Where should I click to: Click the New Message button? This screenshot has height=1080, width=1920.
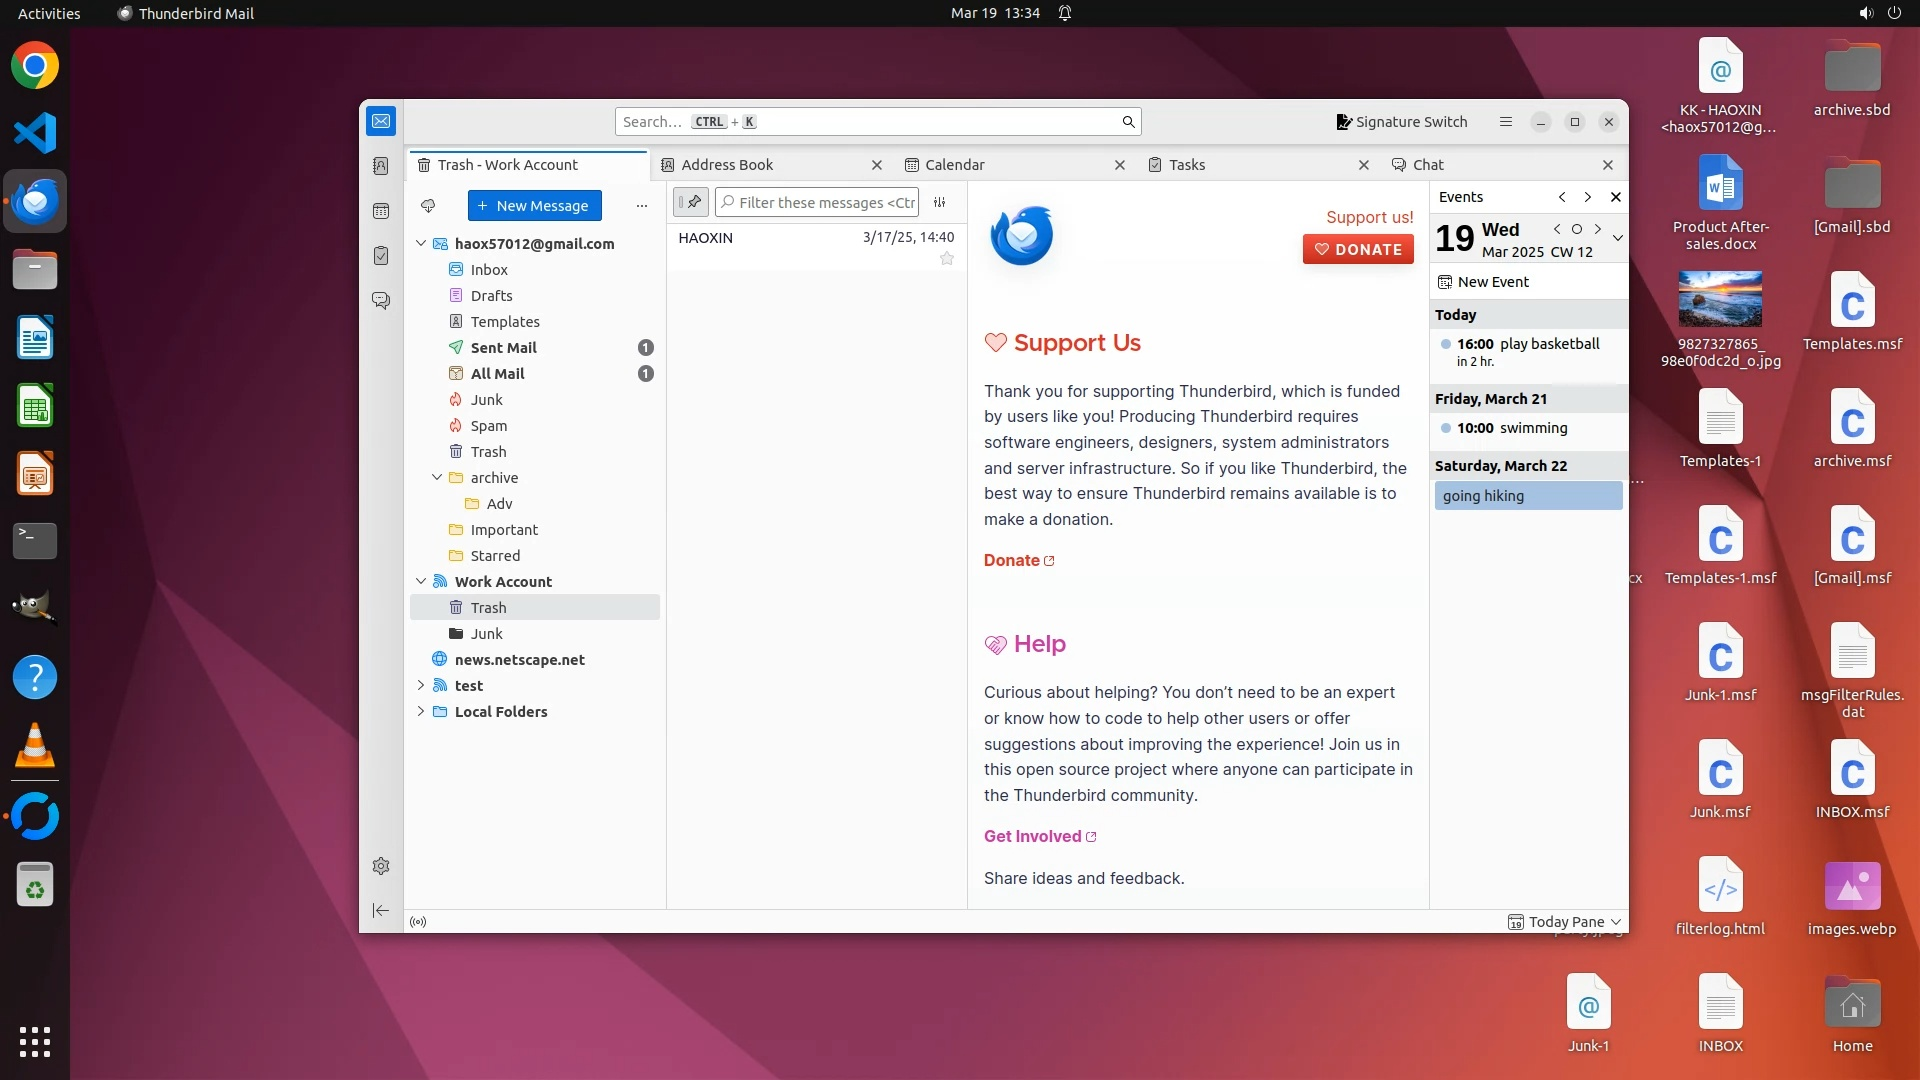(534, 206)
